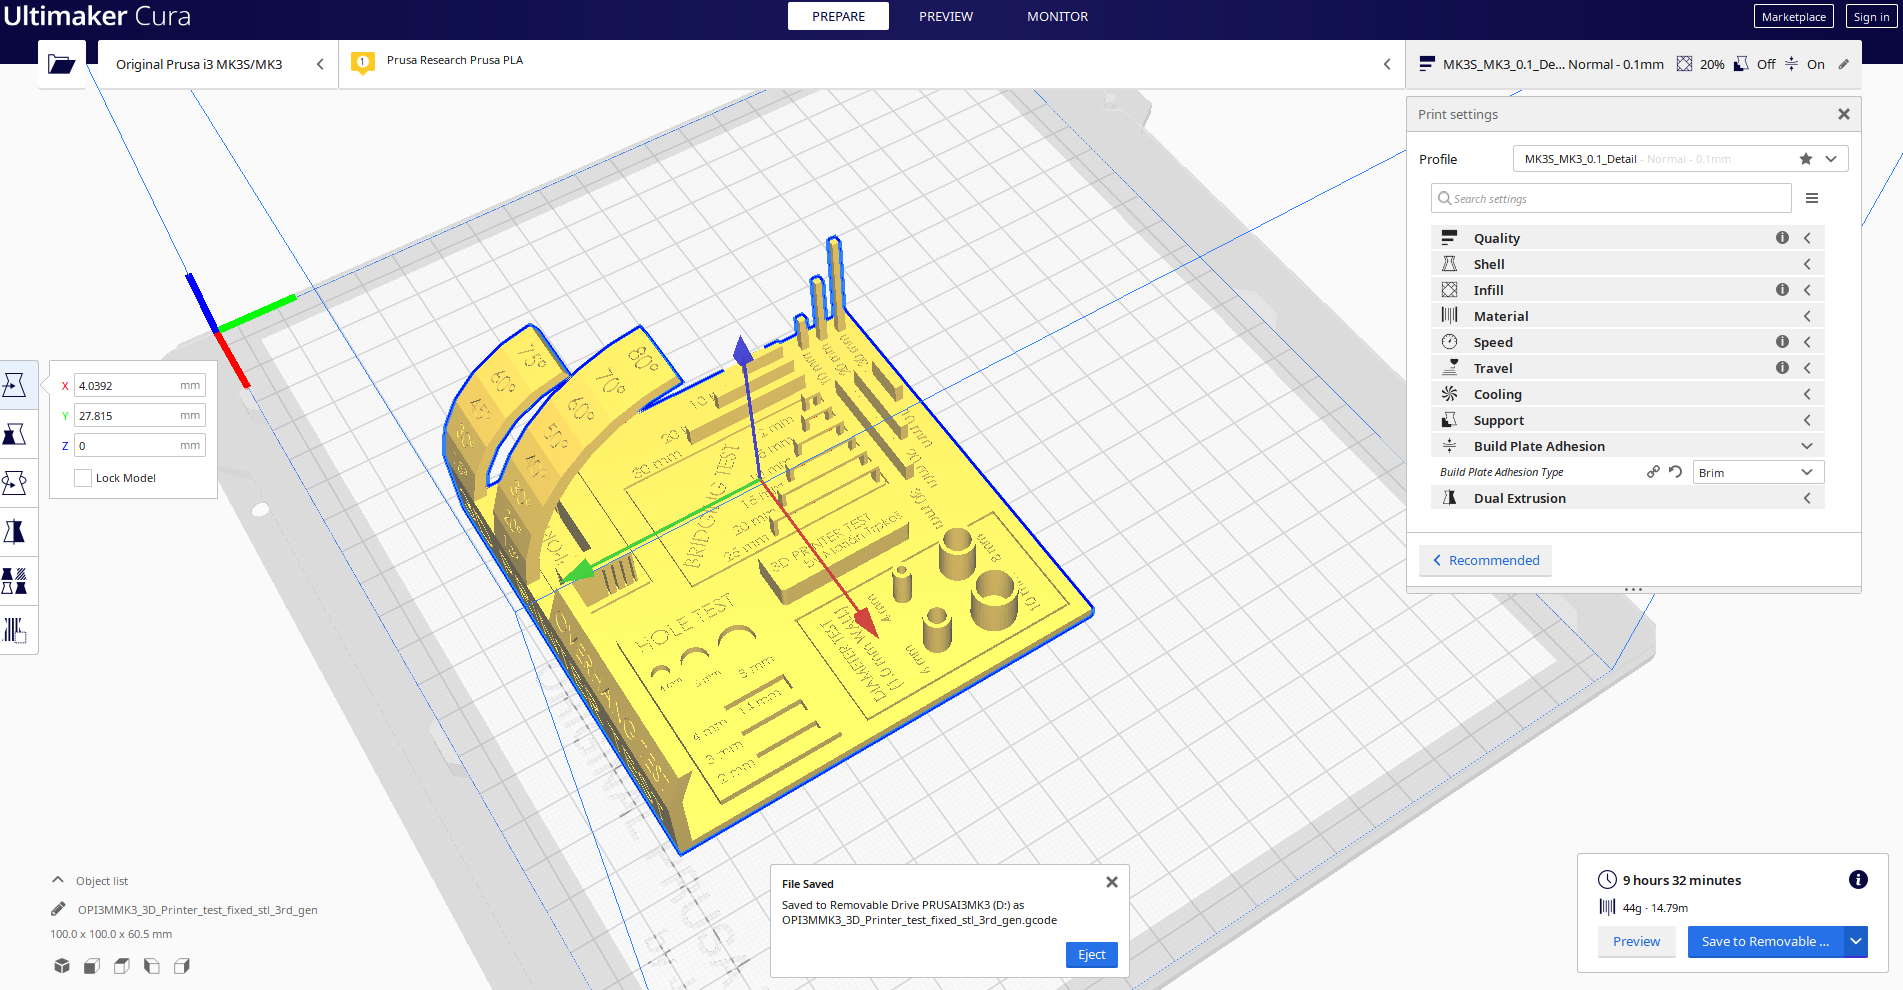Expand the Speed settings category

click(x=1628, y=342)
